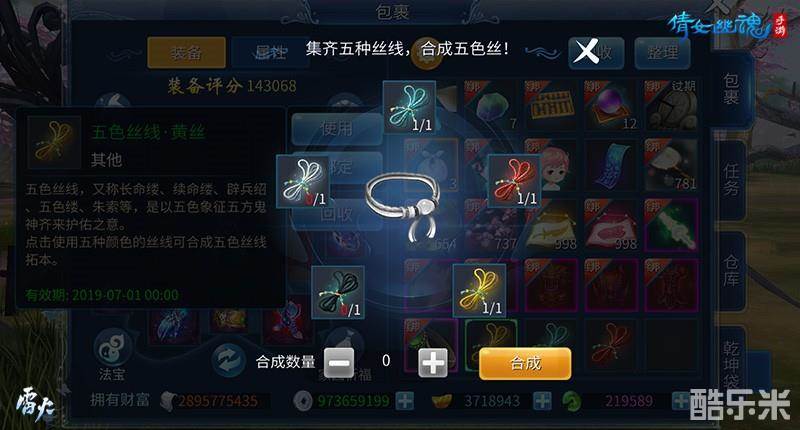Select the white silk thread icon
This screenshot has height=430, width=800.
click(303, 182)
